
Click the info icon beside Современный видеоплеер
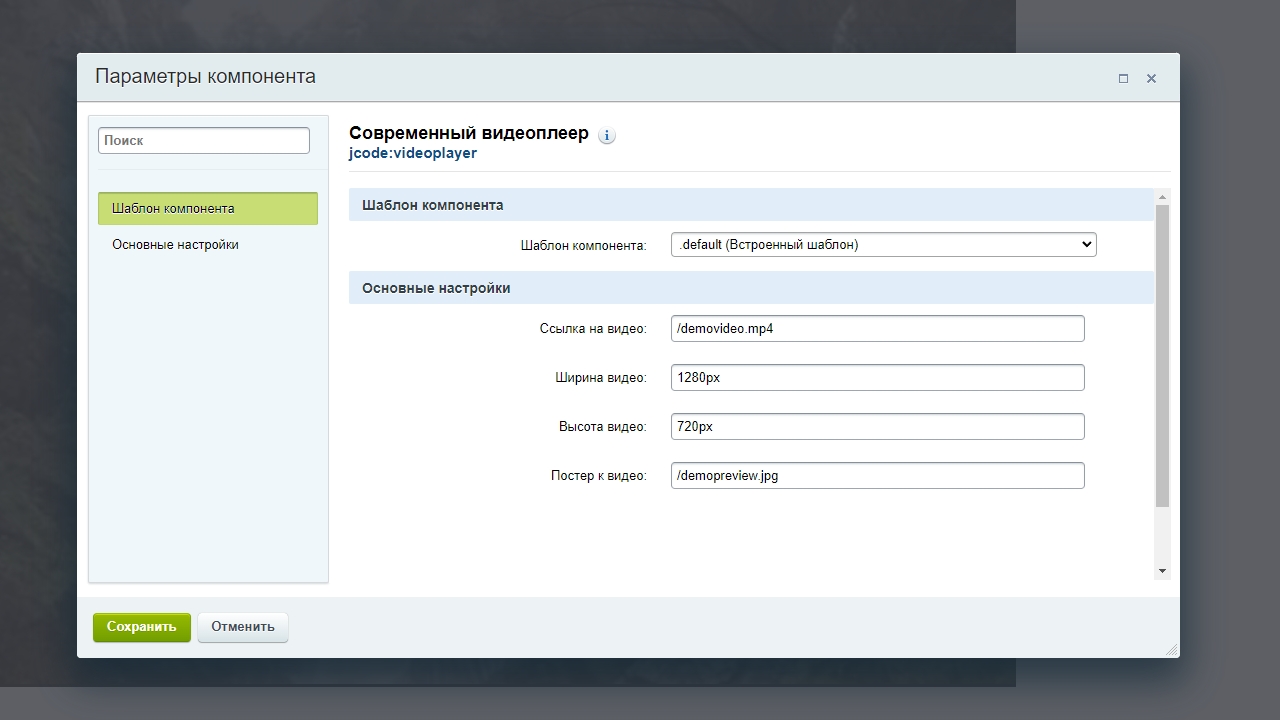607,135
